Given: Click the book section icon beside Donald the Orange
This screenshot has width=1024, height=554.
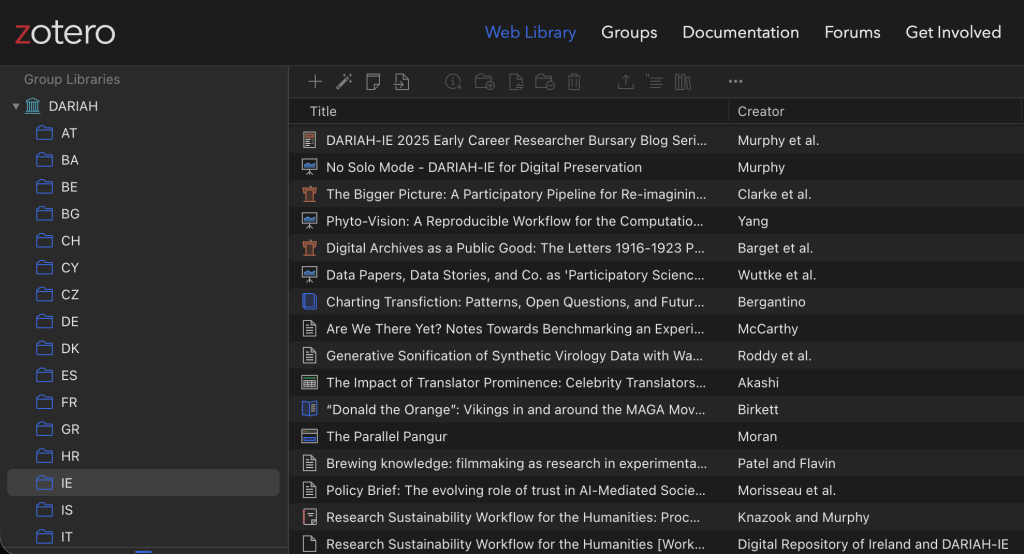Looking at the screenshot, I should [310, 409].
